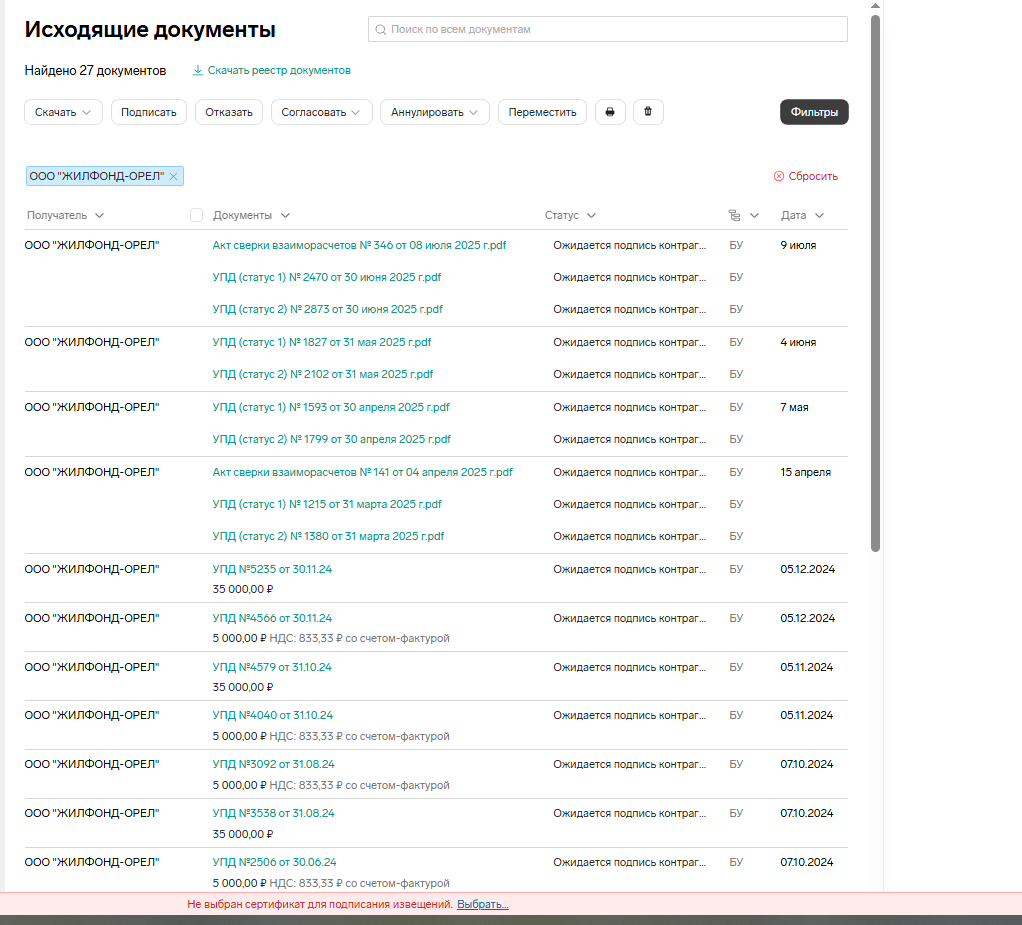Click status of Акт сверки № 346 row

coord(629,246)
